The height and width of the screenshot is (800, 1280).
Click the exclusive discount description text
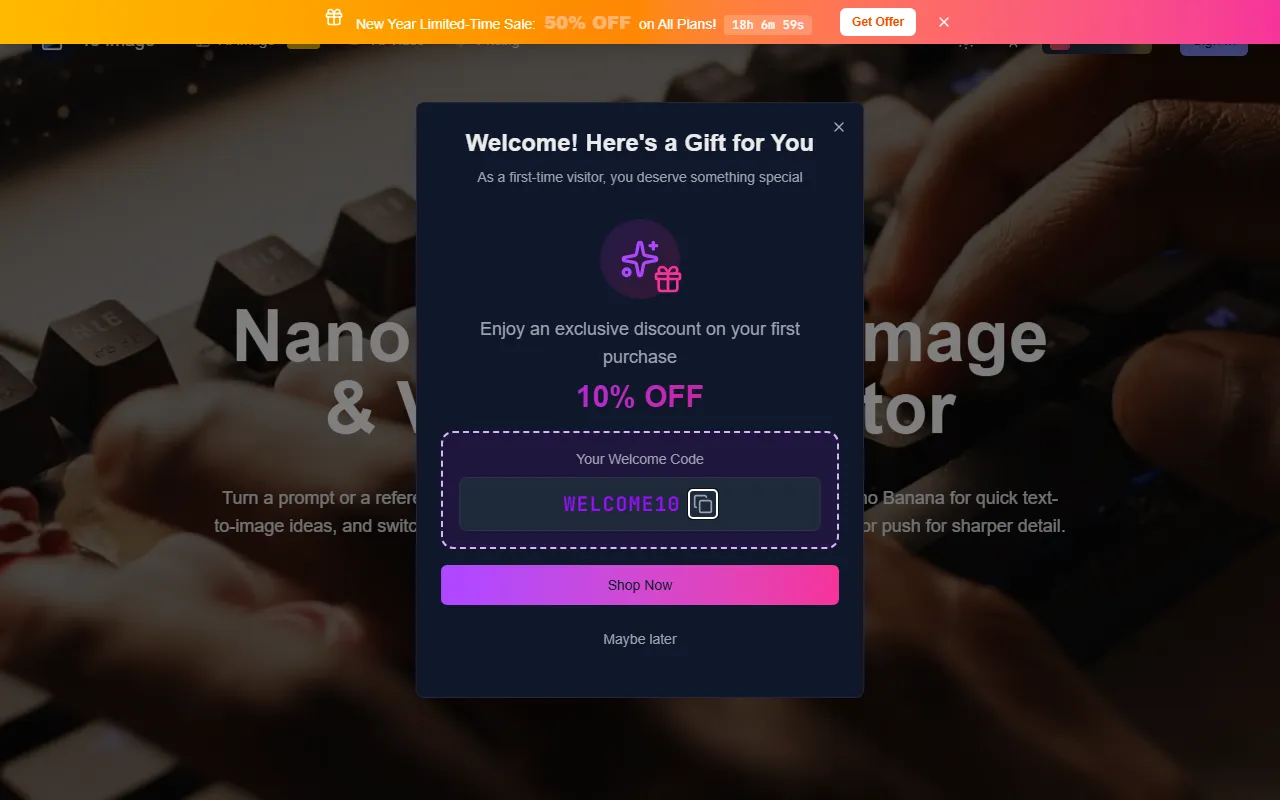point(640,343)
